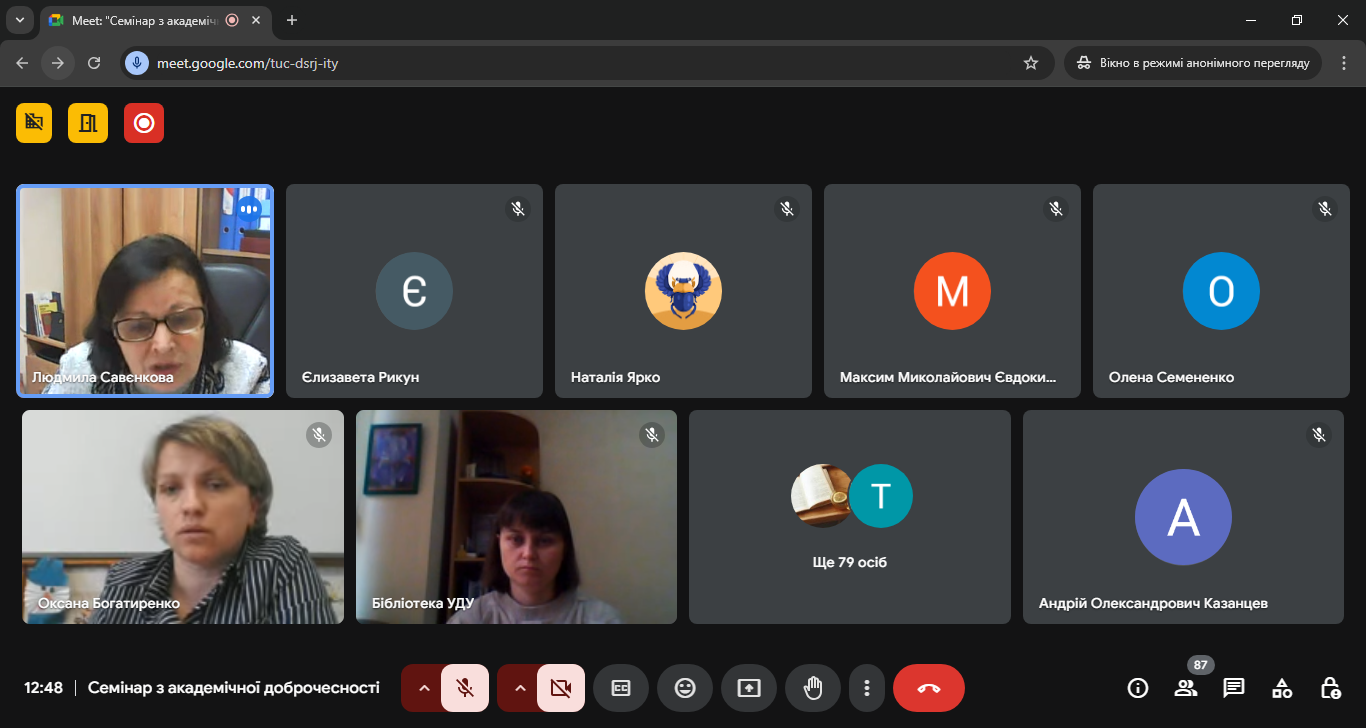1366x728 pixels.
Task: Open the three-dot more options menu
Action: click(867, 688)
